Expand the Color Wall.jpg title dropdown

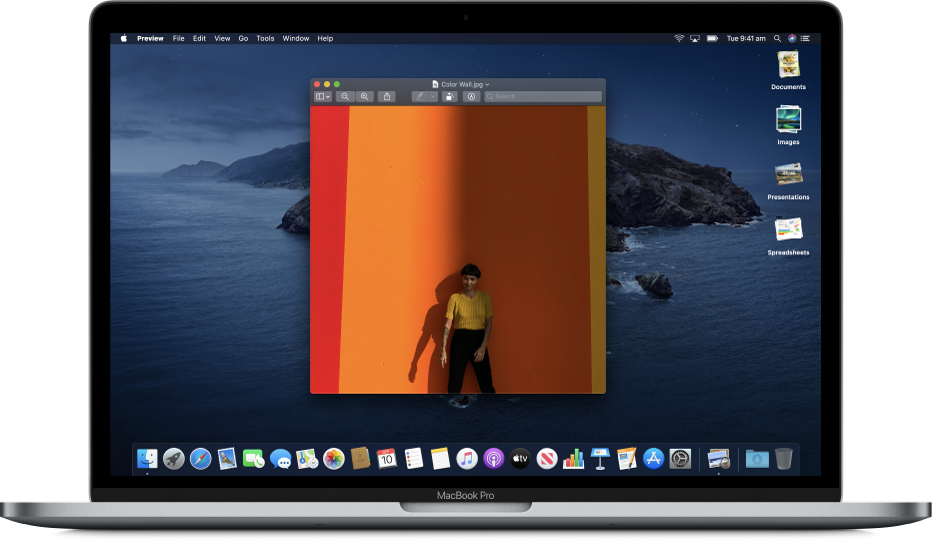point(487,85)
